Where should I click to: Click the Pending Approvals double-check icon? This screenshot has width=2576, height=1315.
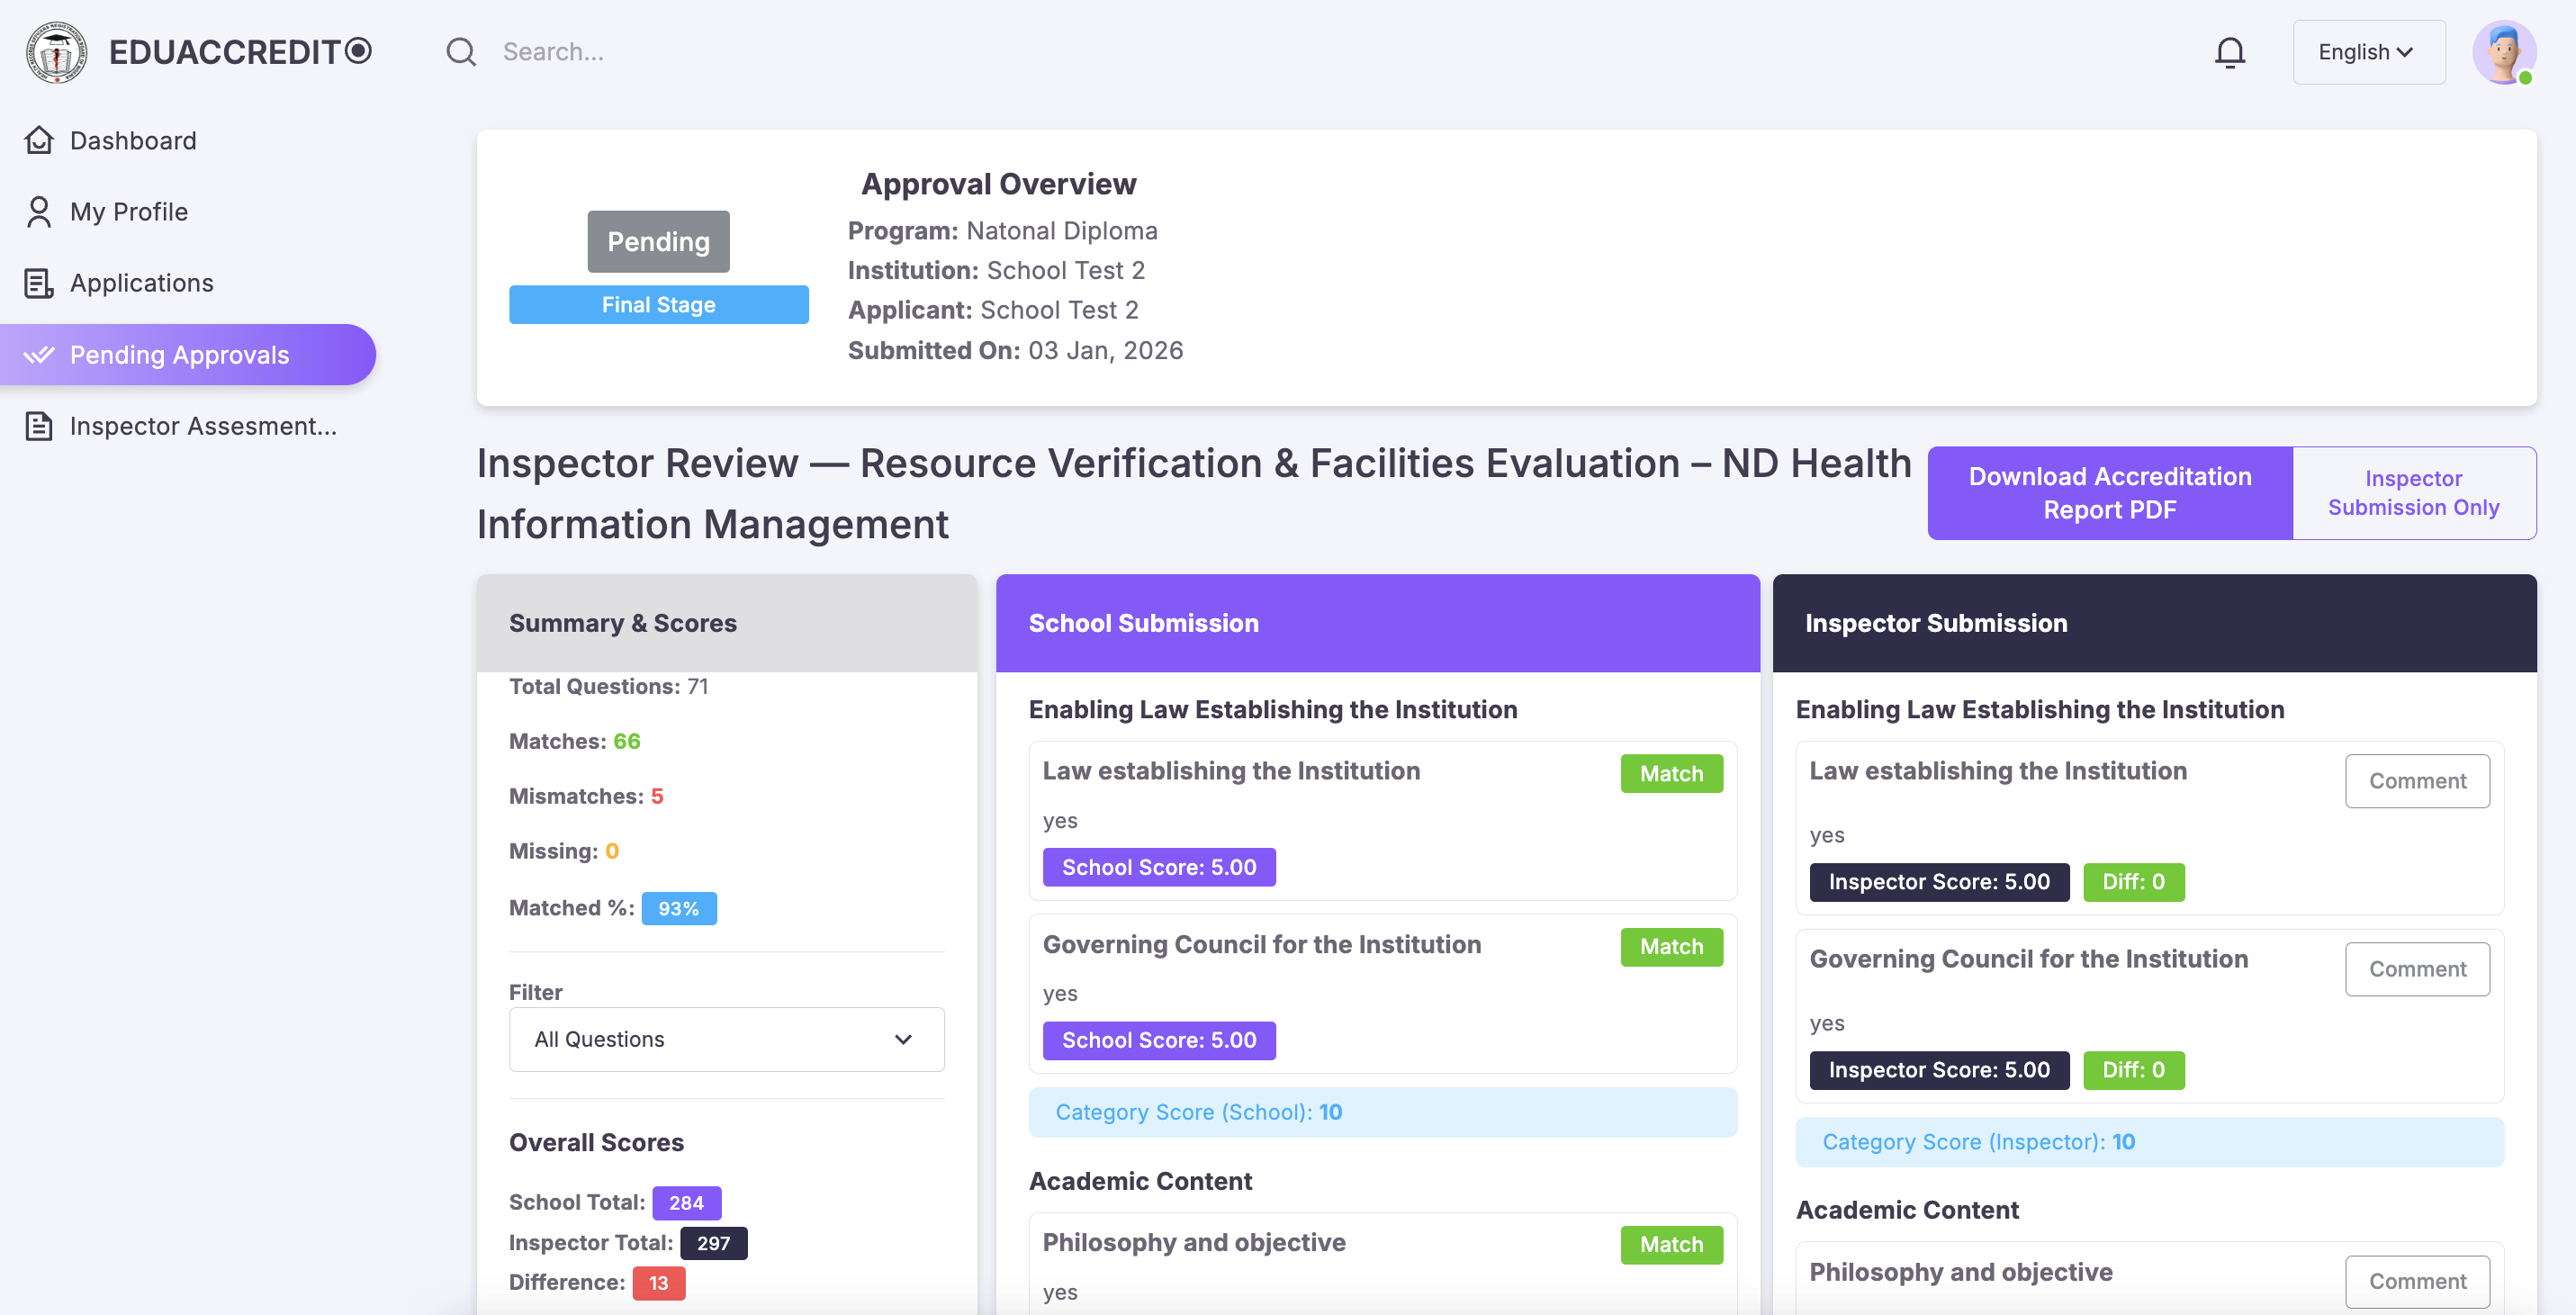point(39,355)
